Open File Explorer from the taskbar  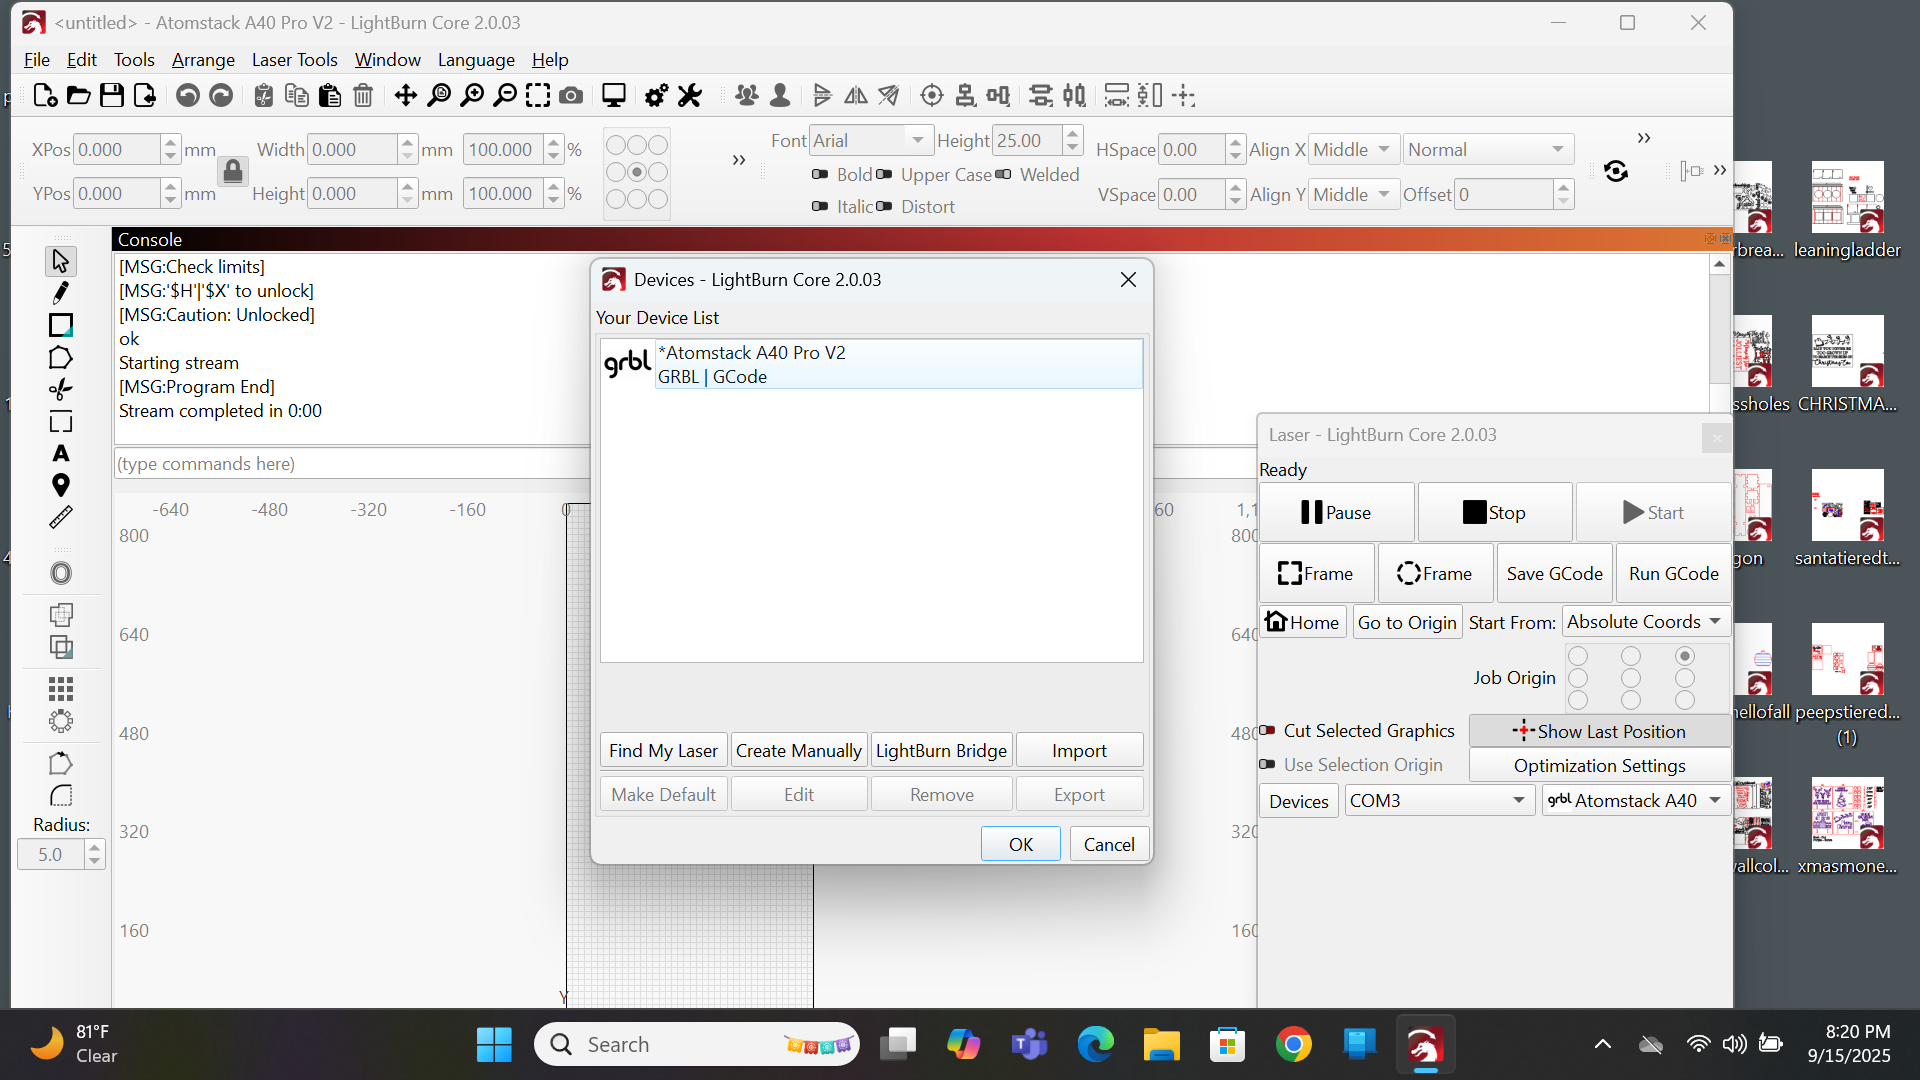coord(1161,1045)
